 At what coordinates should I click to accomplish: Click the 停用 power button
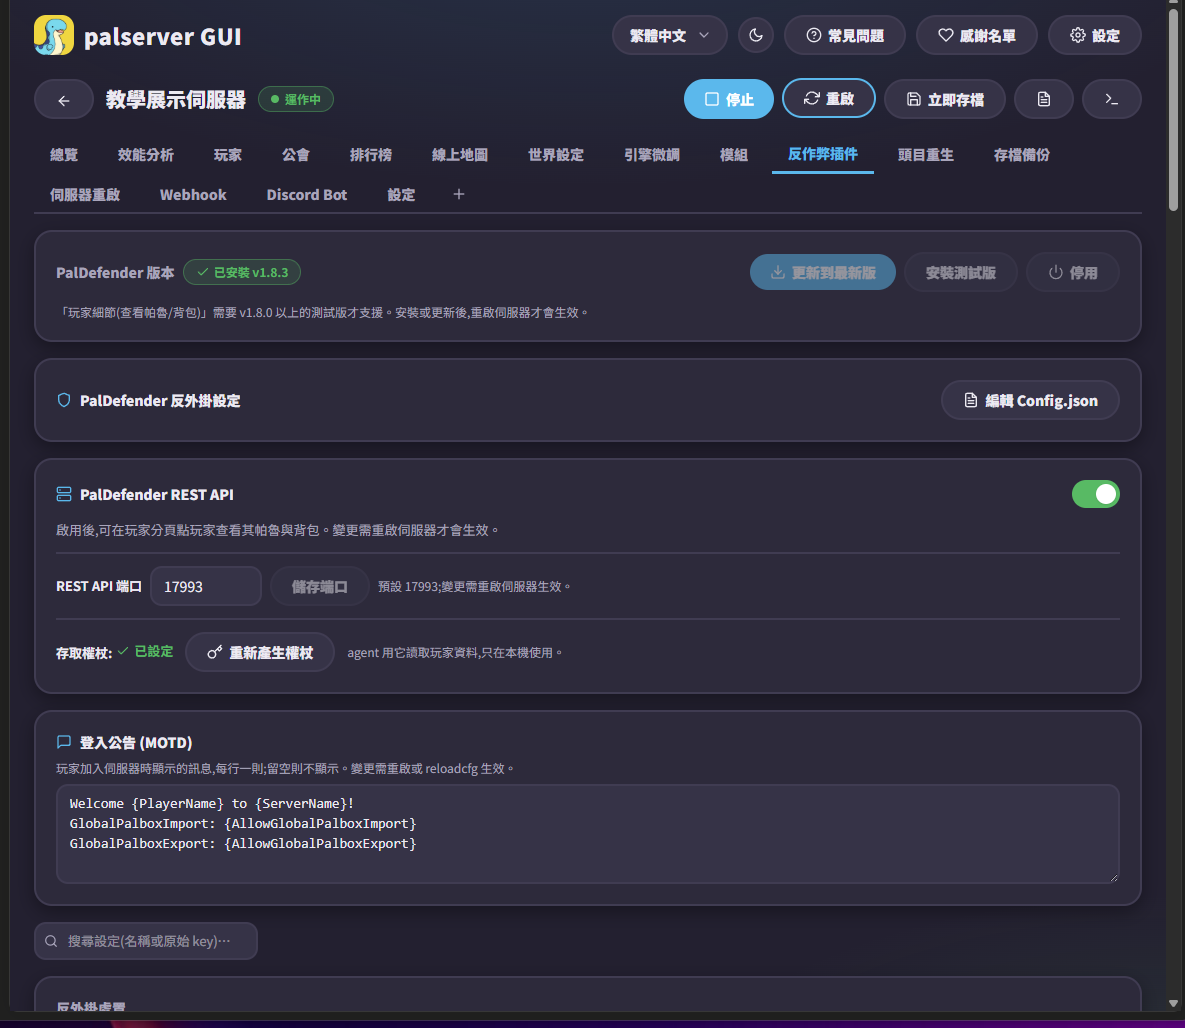[x=1072, y=272]
